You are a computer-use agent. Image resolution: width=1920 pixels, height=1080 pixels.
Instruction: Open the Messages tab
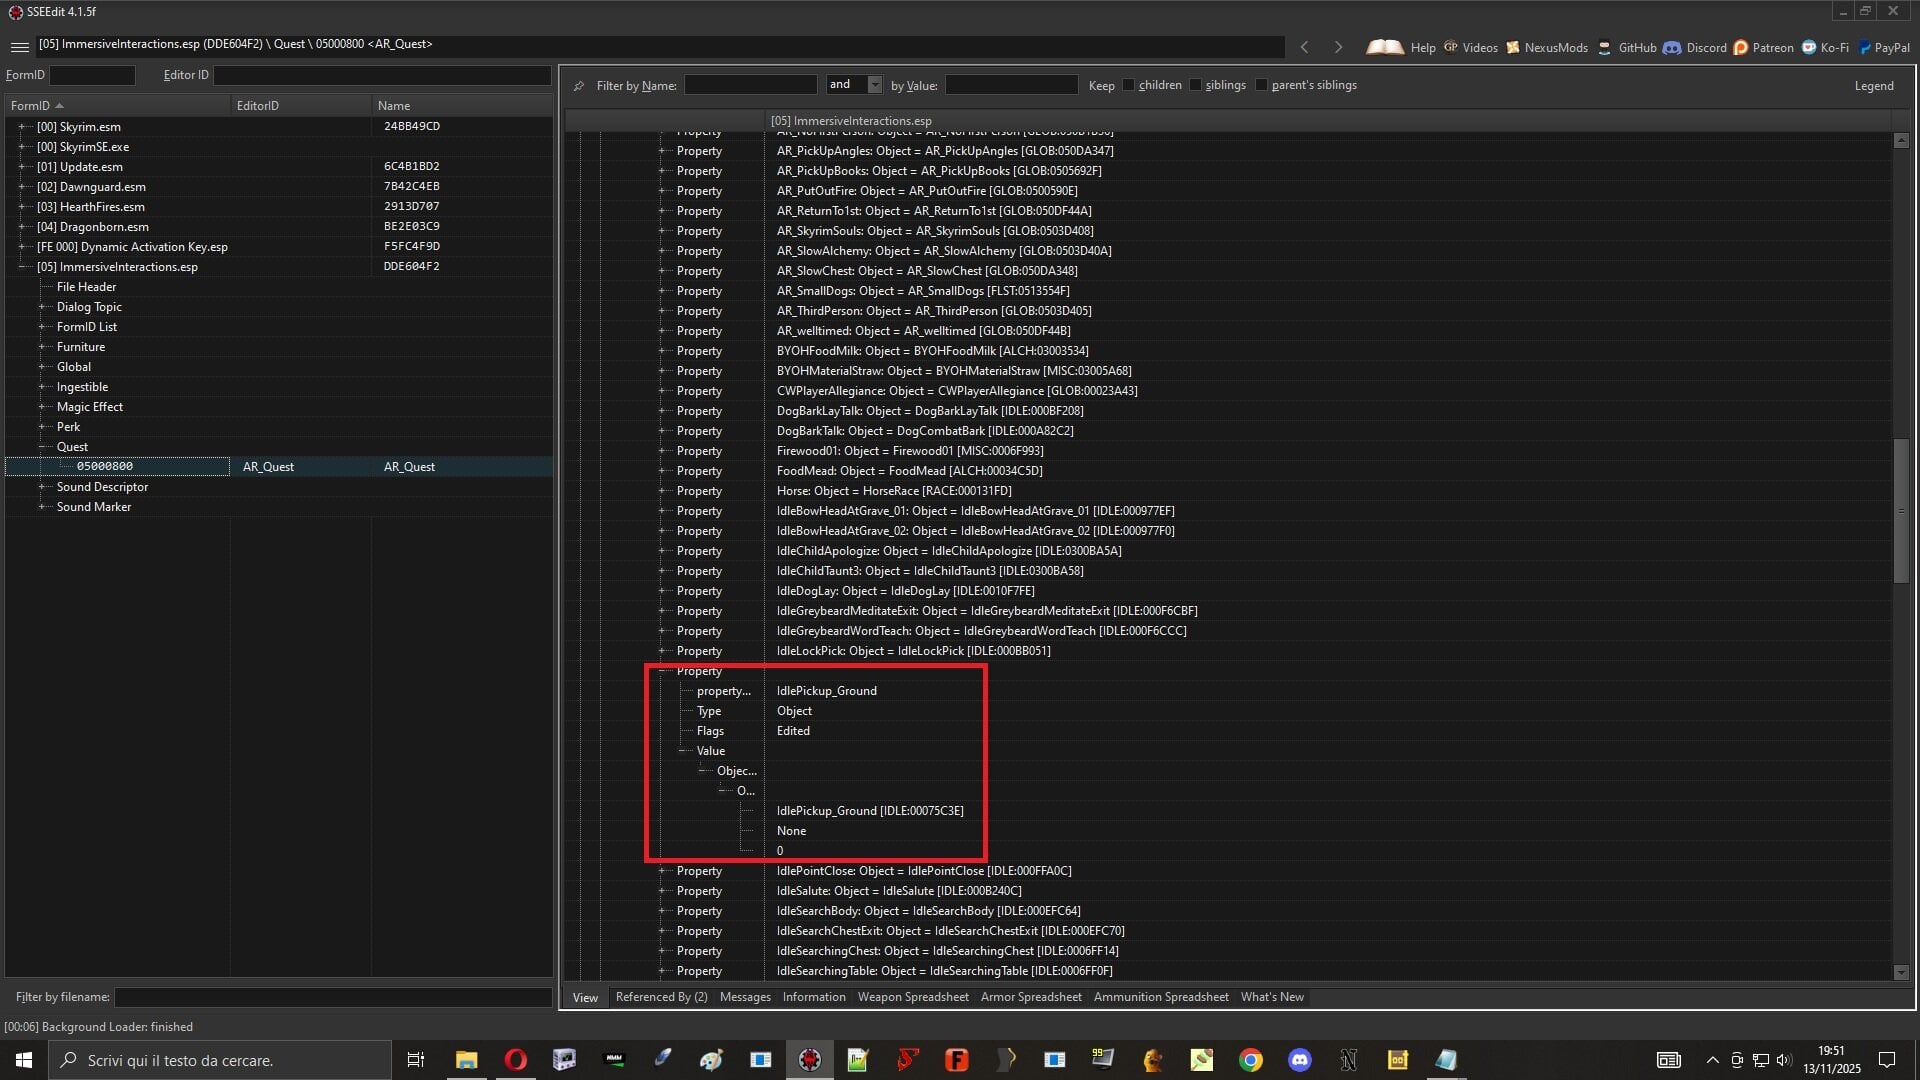click(745, 997)
